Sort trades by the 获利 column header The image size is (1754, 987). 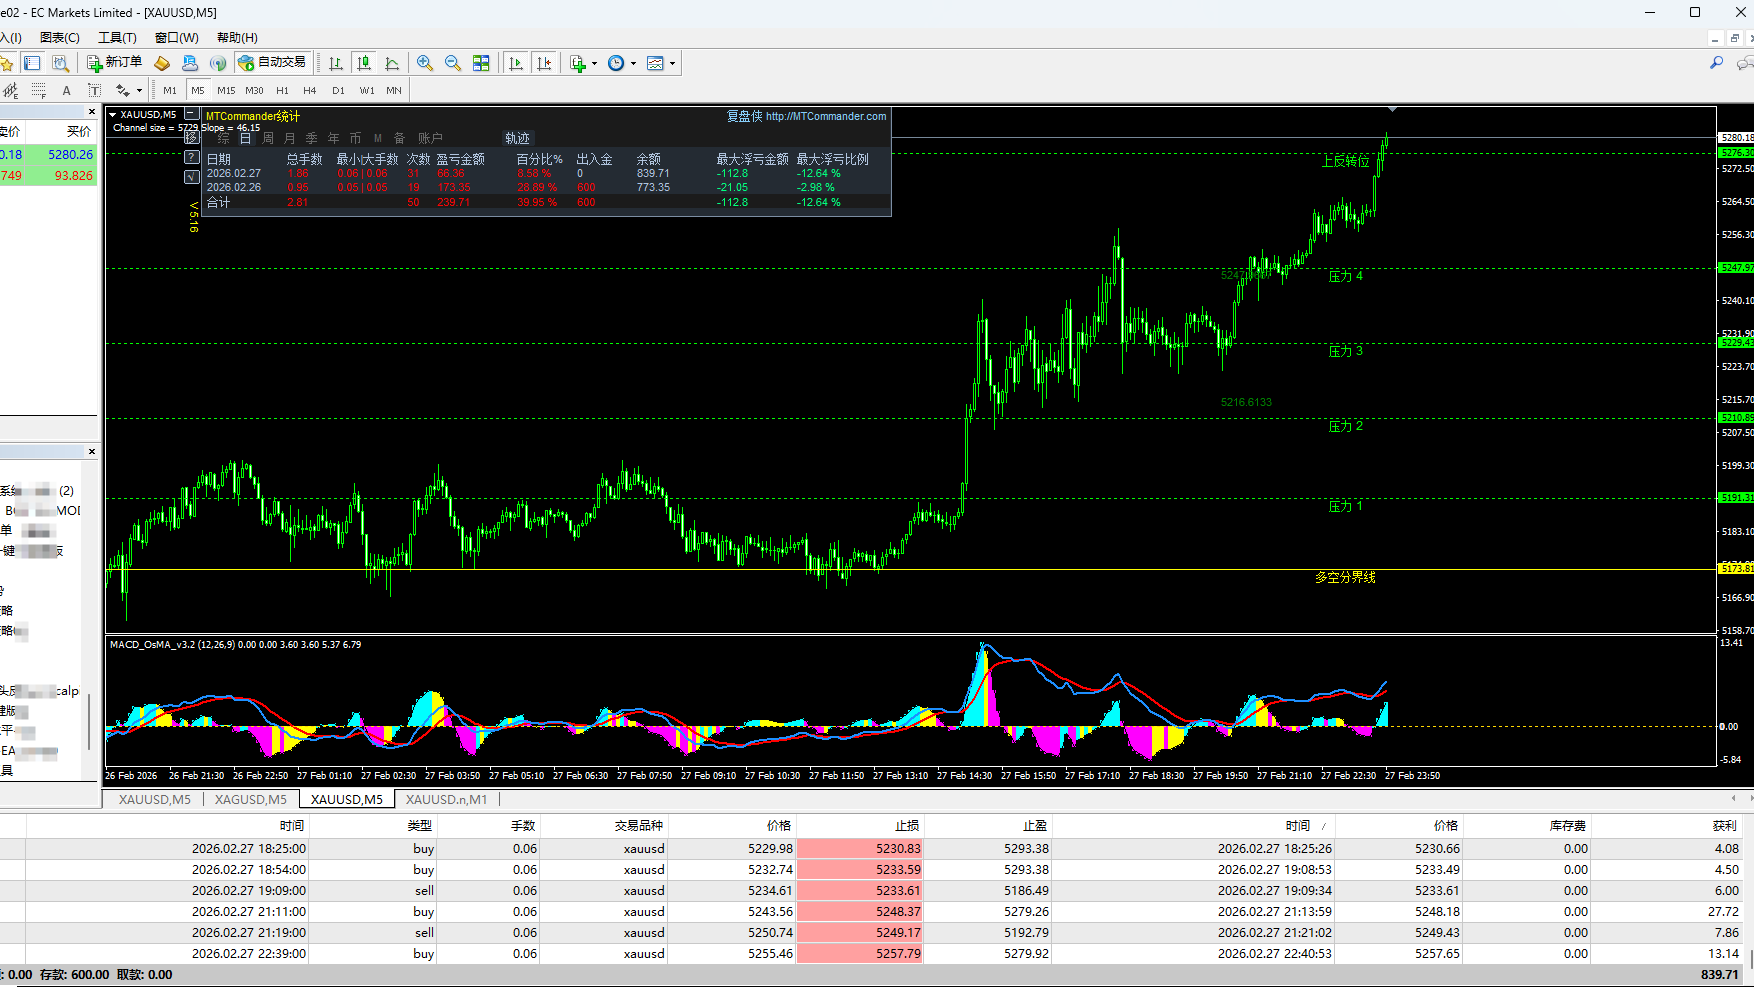pyautogui.click(x=1724, y=825)
